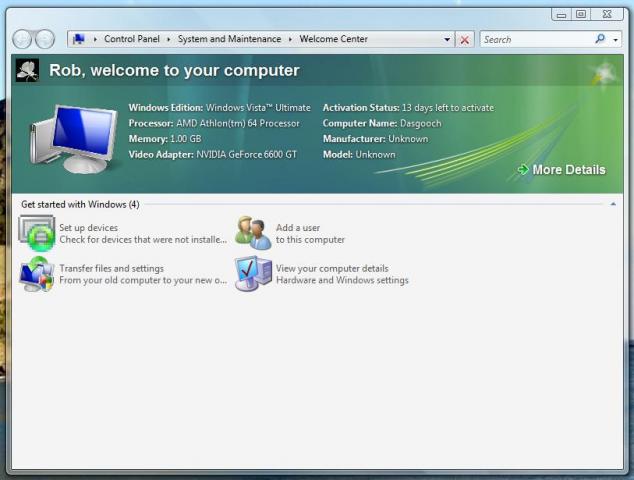Open Add a user text link
The width and height of the screenshot is (634, 480).
click(298, 228)
